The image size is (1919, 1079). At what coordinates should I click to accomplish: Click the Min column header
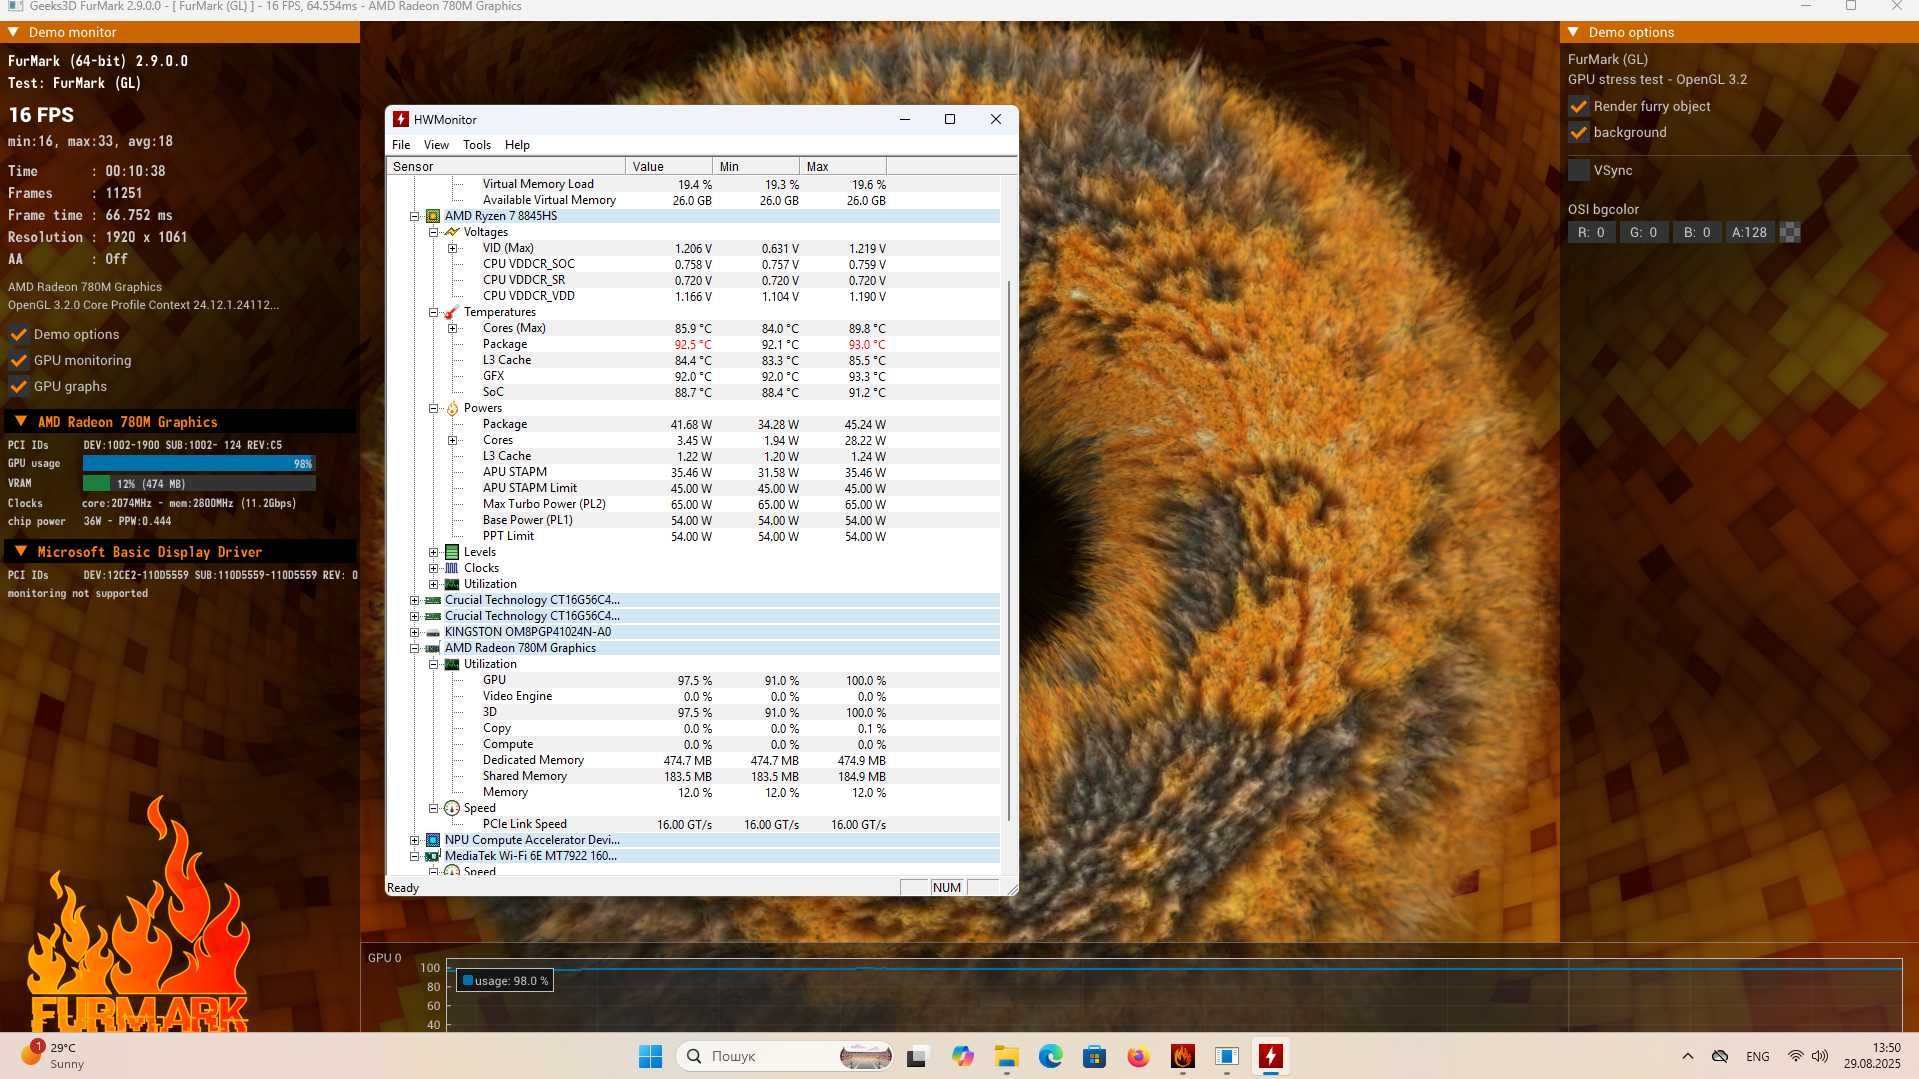tap(756, 166)
